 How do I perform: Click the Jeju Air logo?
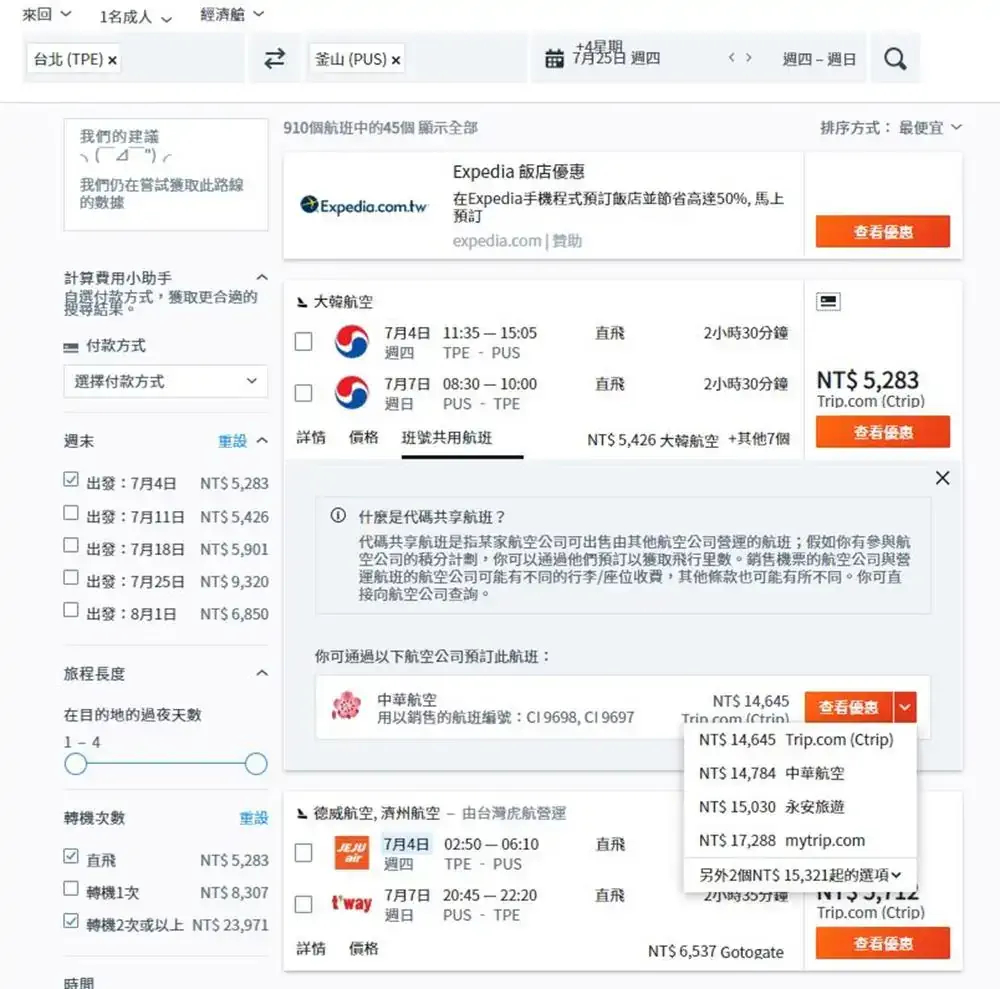tap(351, 853)
